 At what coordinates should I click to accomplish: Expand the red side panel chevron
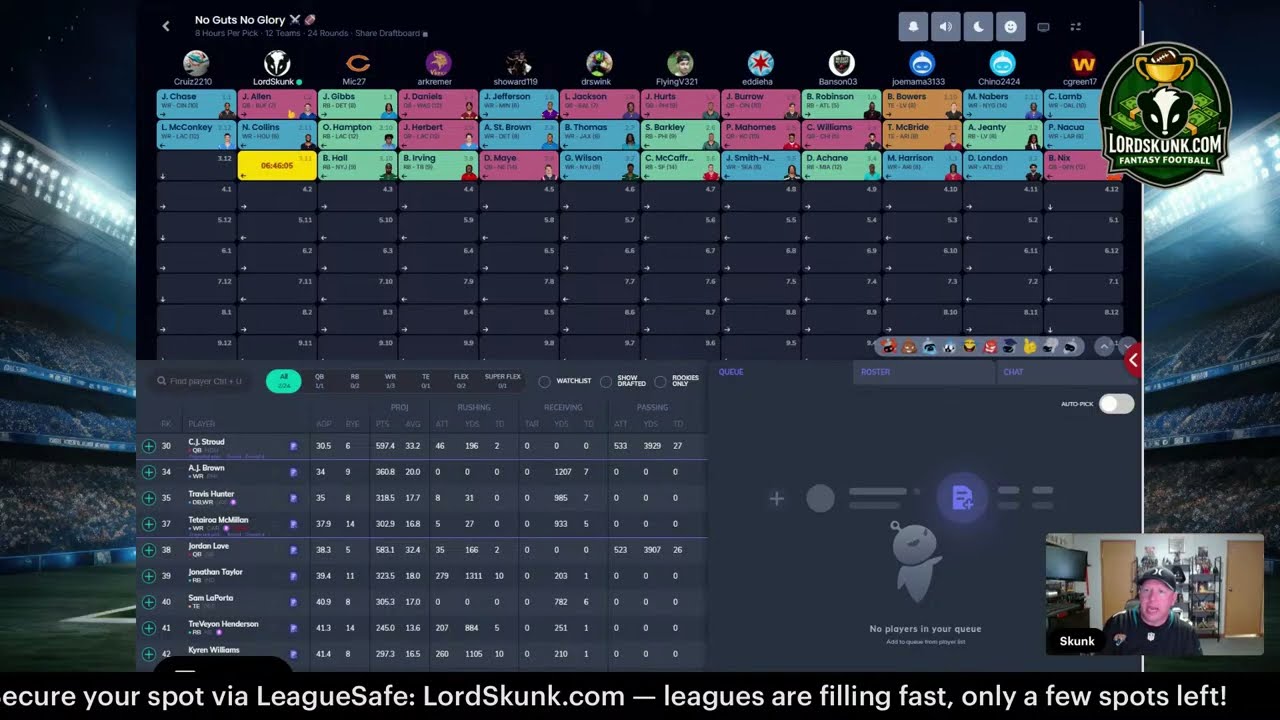(x=1132, y=359)
